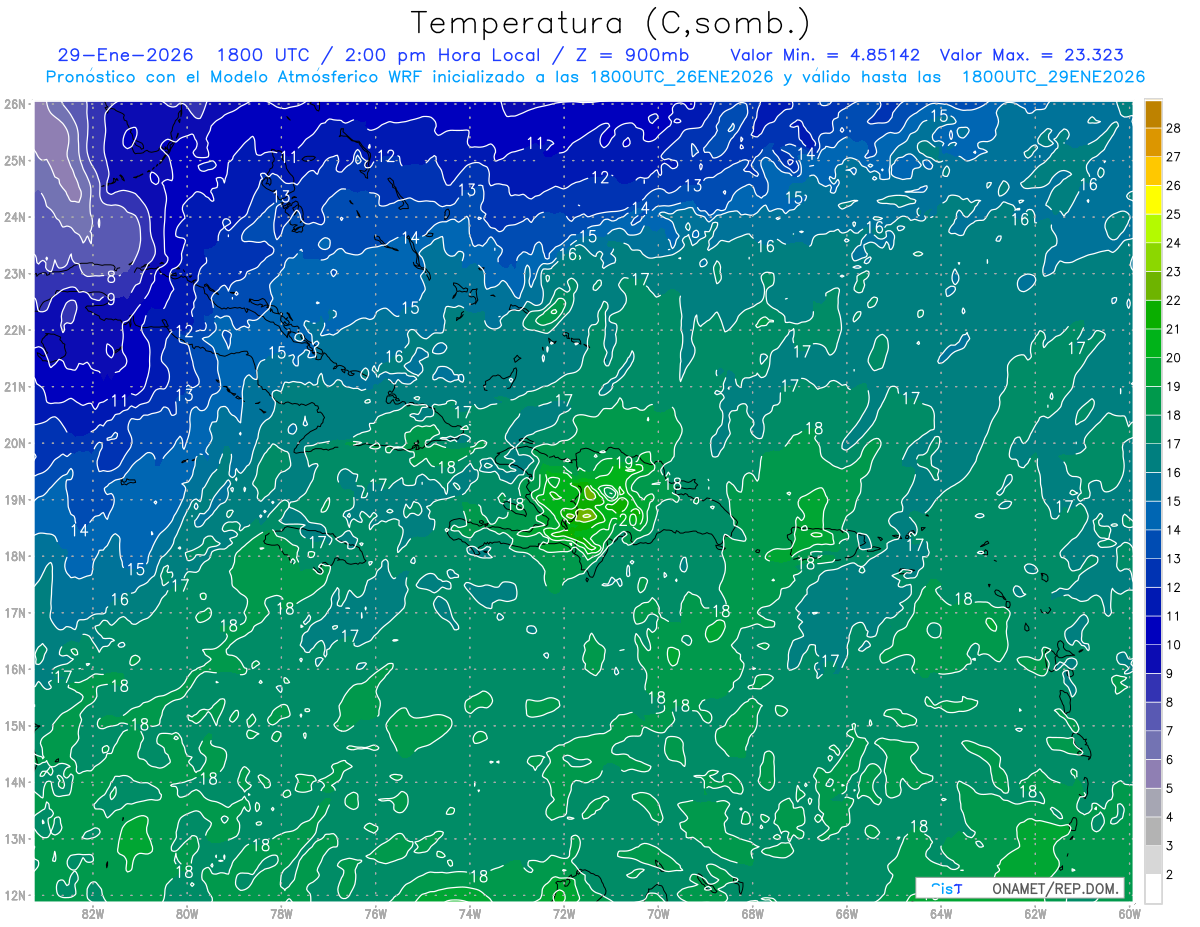Select the "13N" latitude axis label
This screenshot has width=1200, height=927.
[14, 839]
